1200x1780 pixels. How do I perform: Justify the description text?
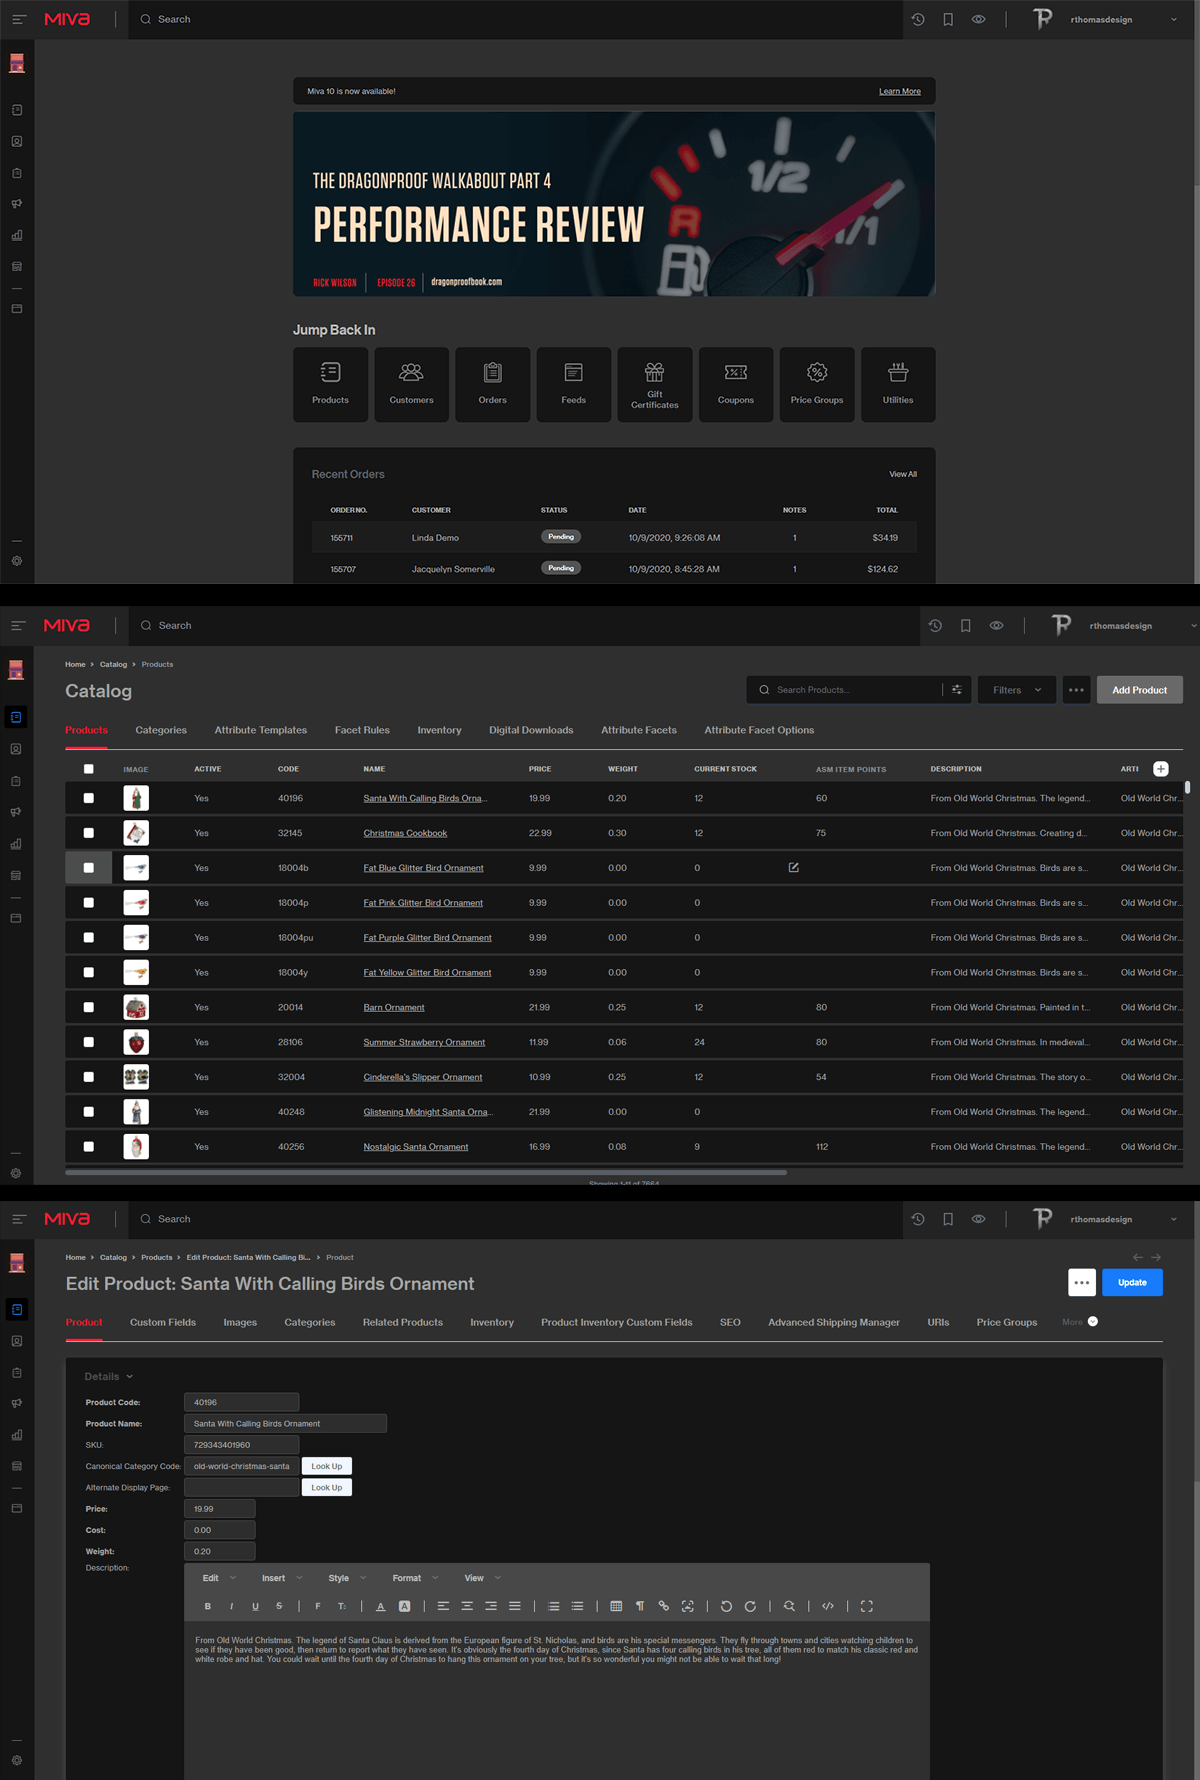tap(515, 1606)
